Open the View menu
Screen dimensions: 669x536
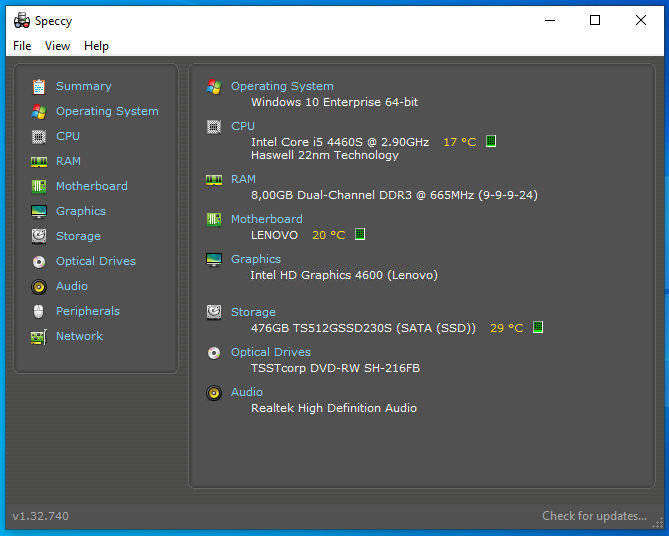(57, 46)
